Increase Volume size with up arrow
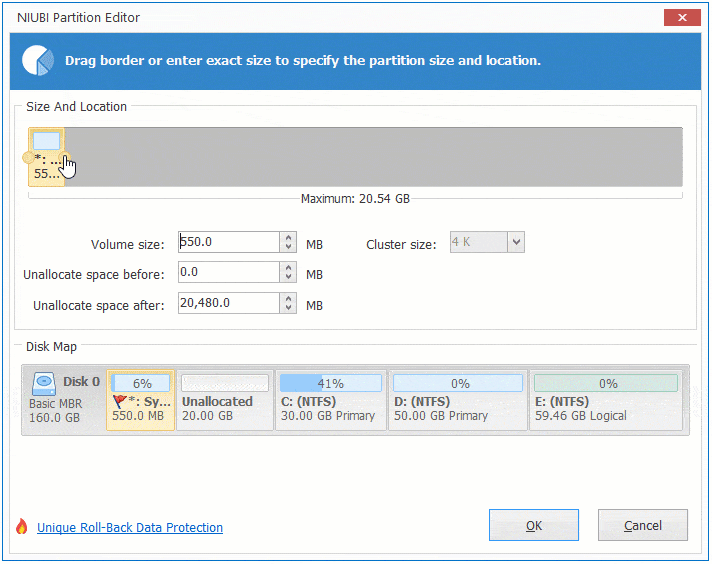The height and width of the screenshot is (564, 712). coord(289,237)
